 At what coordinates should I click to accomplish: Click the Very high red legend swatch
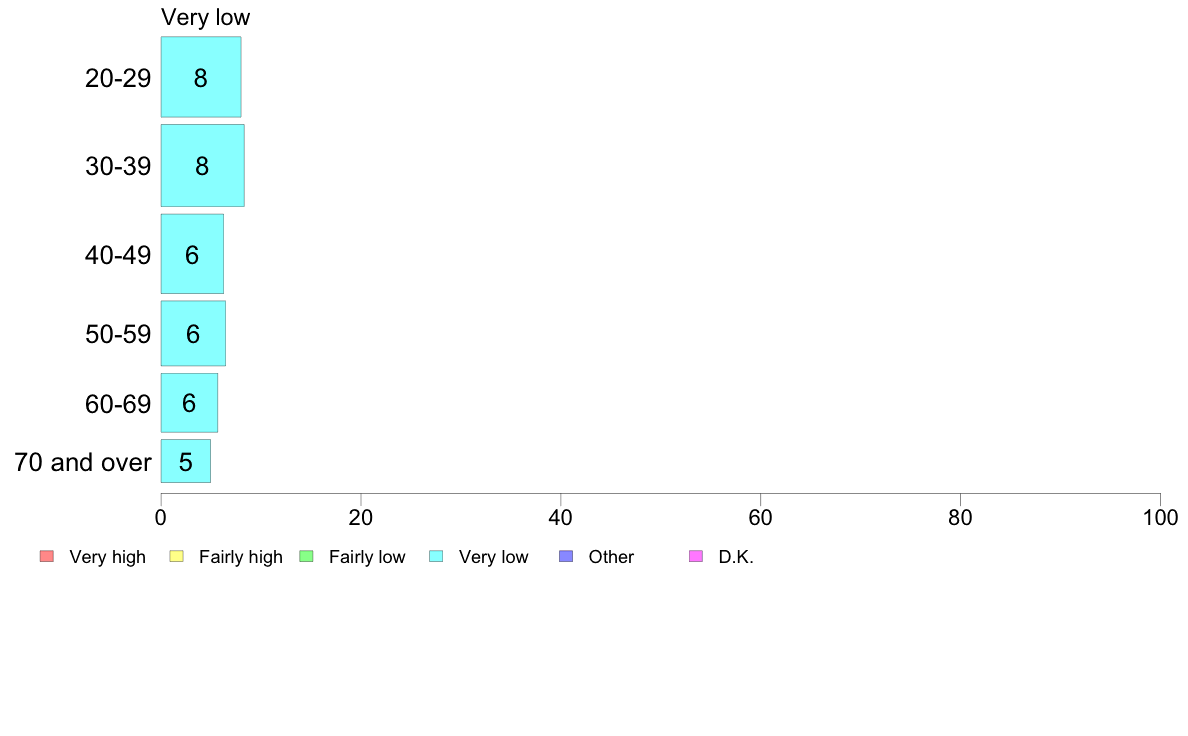point(47,556)
